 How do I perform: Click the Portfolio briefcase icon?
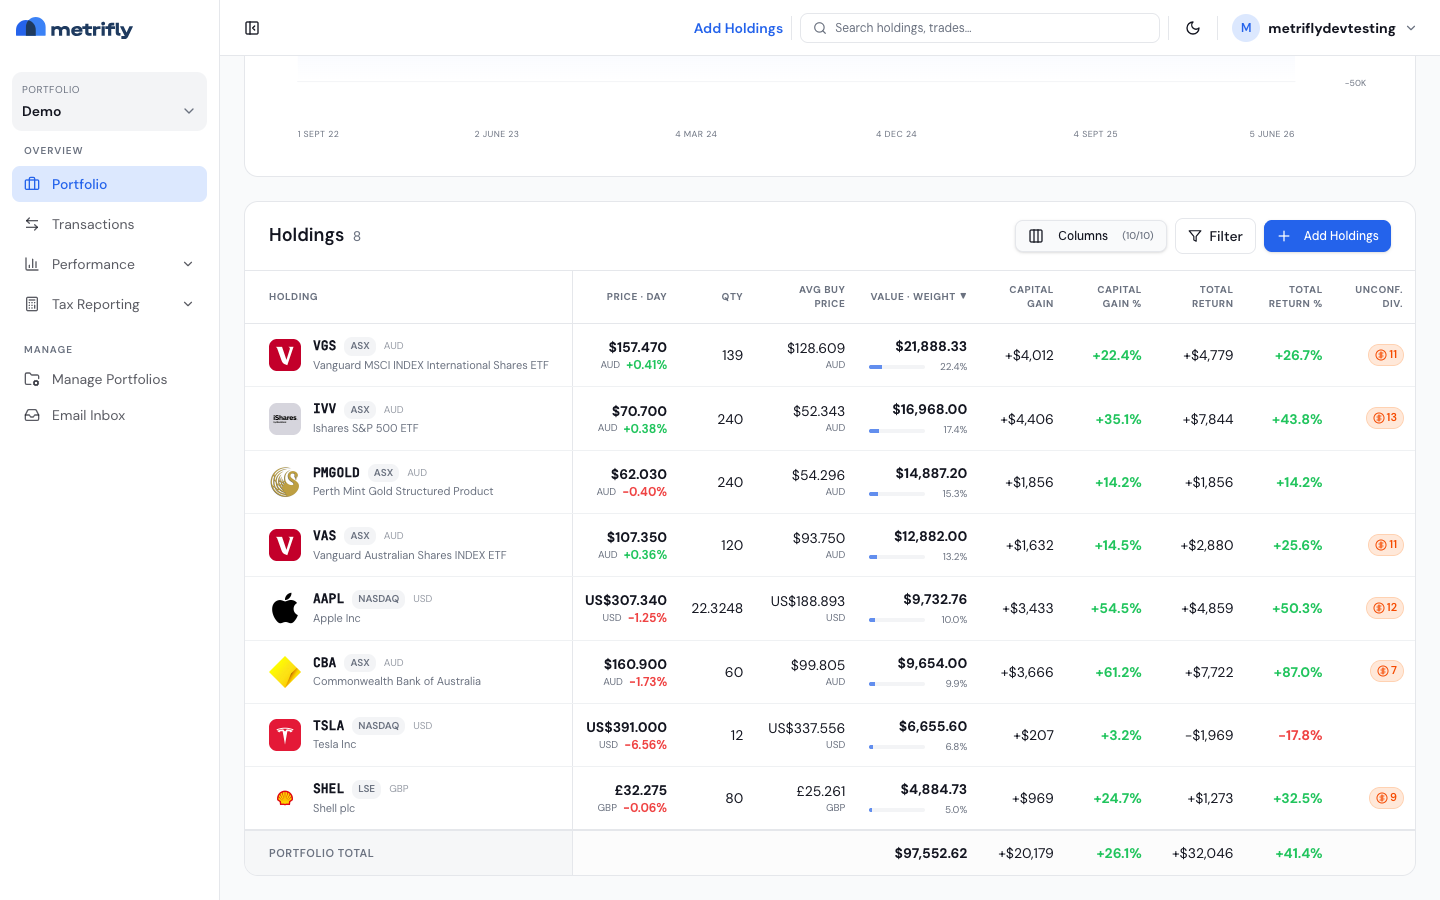(32, 184)
